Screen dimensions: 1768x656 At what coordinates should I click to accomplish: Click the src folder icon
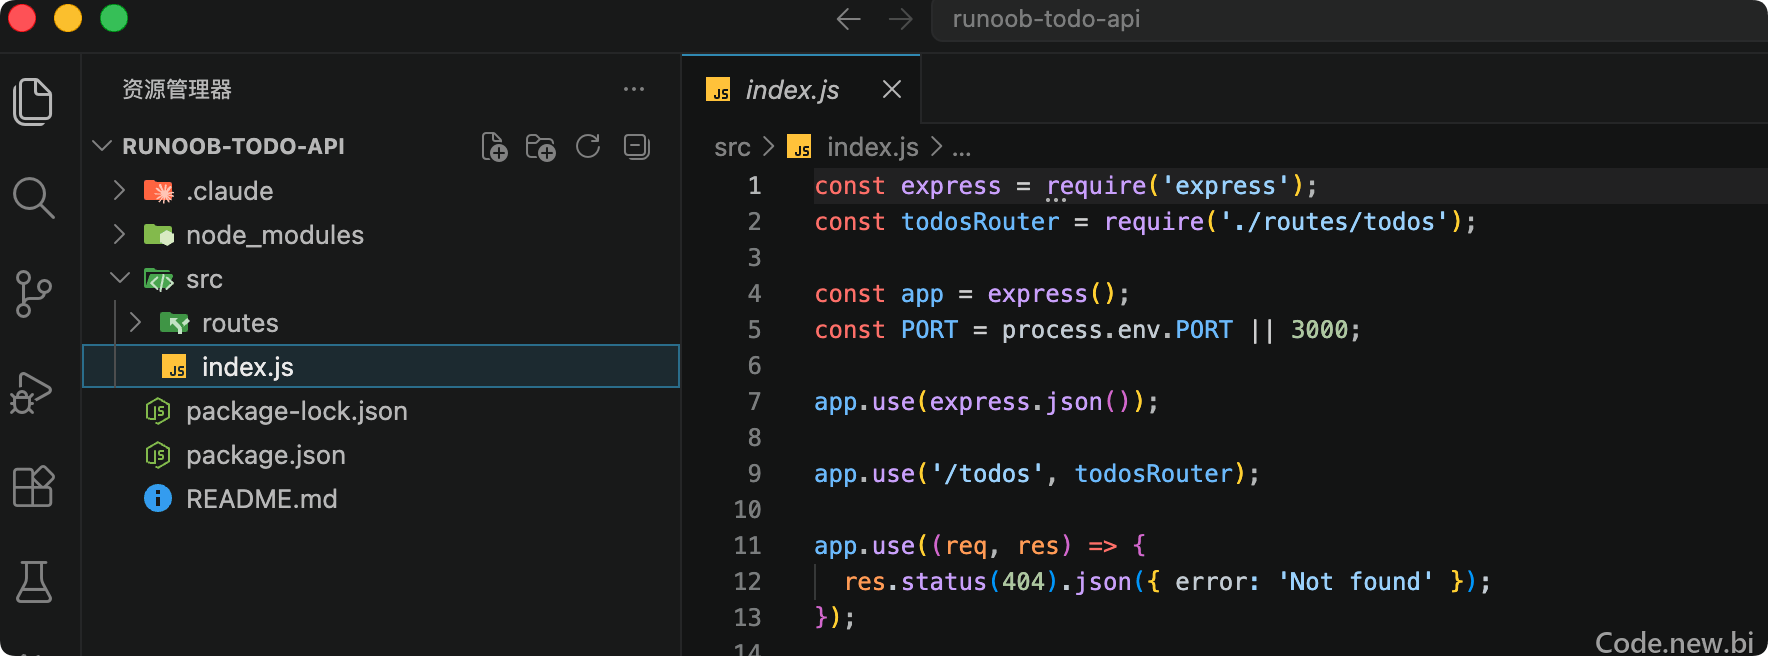158,279
